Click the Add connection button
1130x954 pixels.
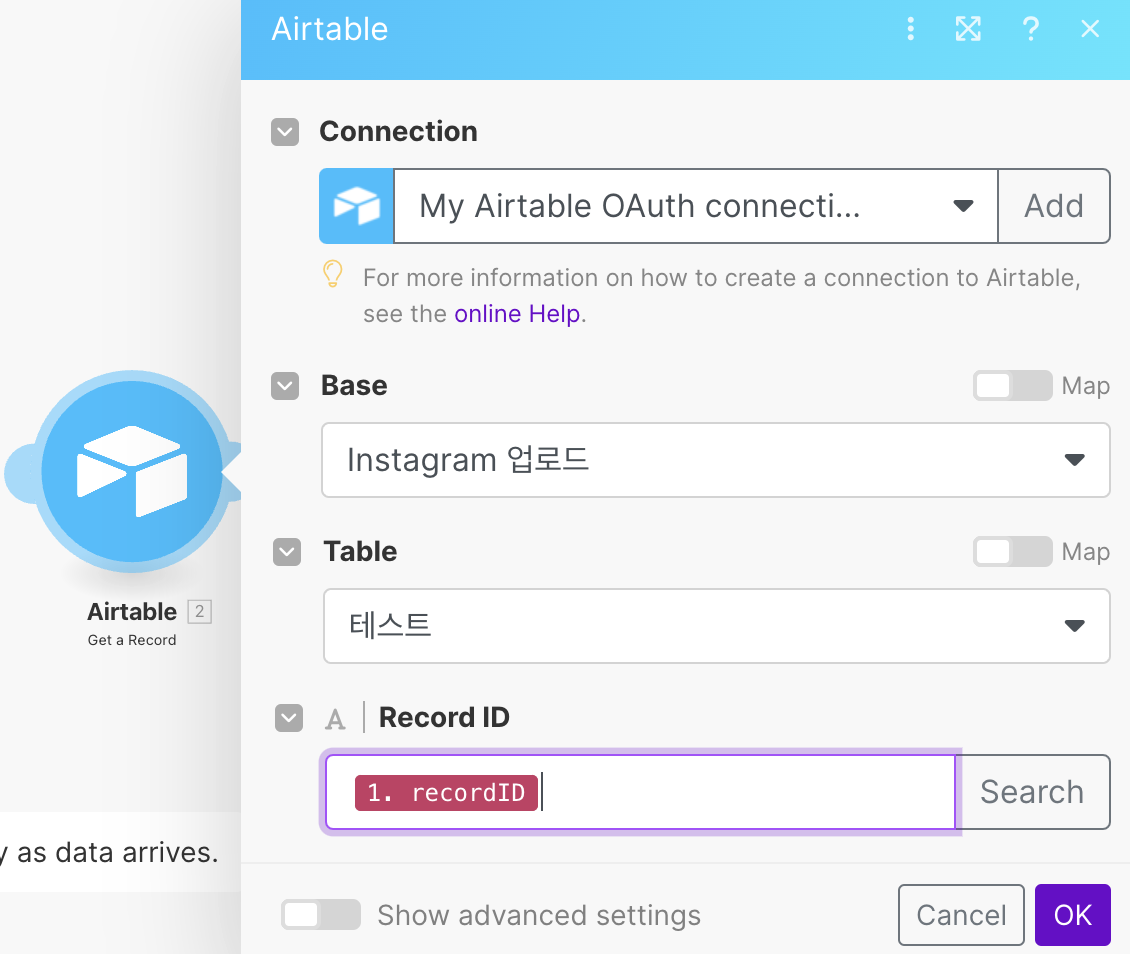click(1054, 206)
